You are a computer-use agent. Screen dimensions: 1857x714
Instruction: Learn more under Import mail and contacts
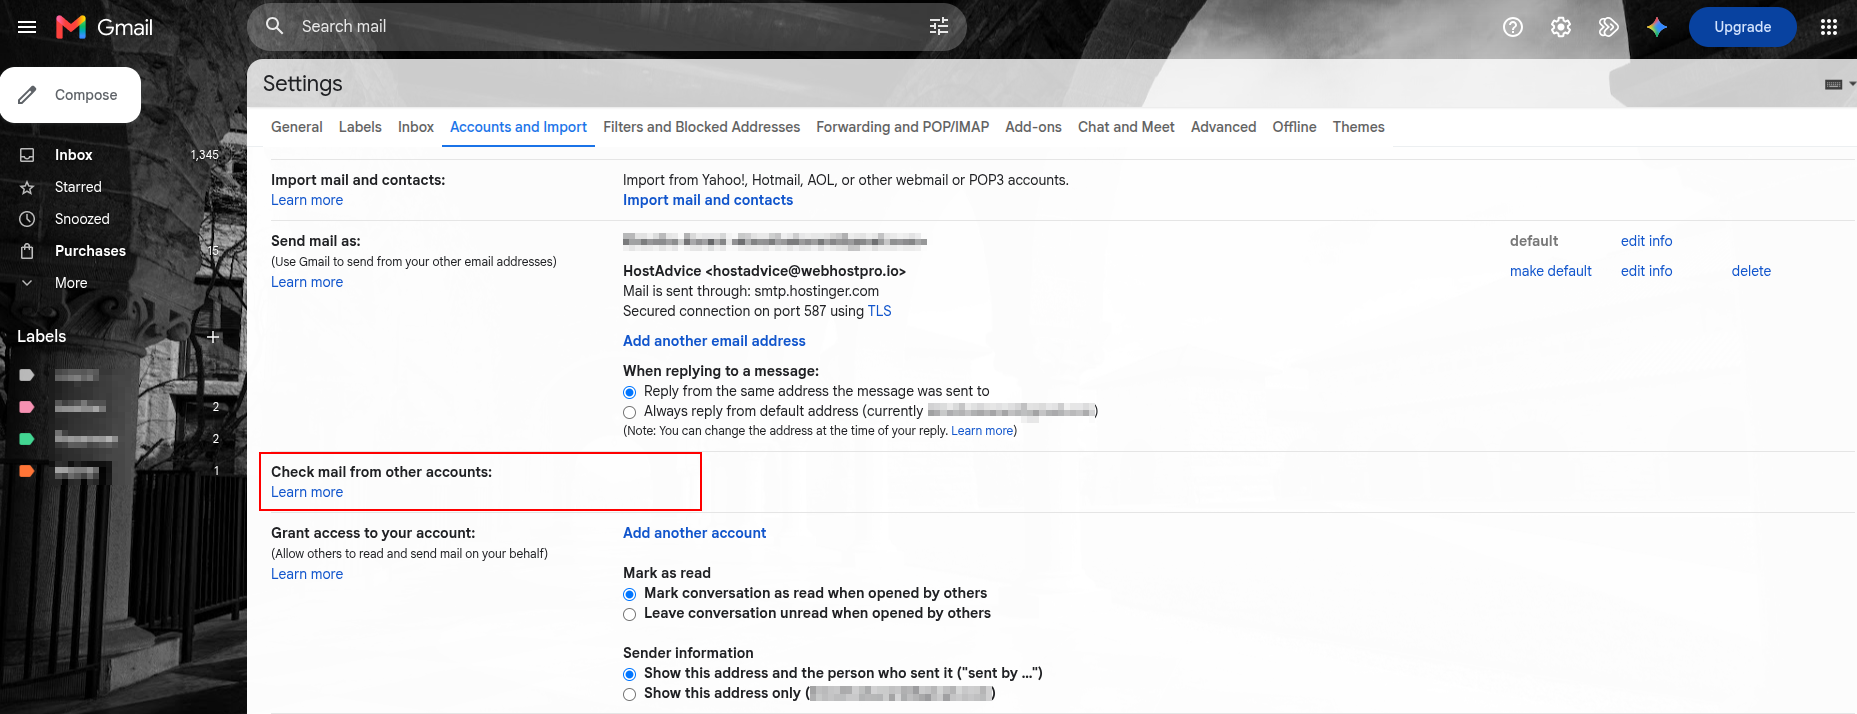[307, 200]
